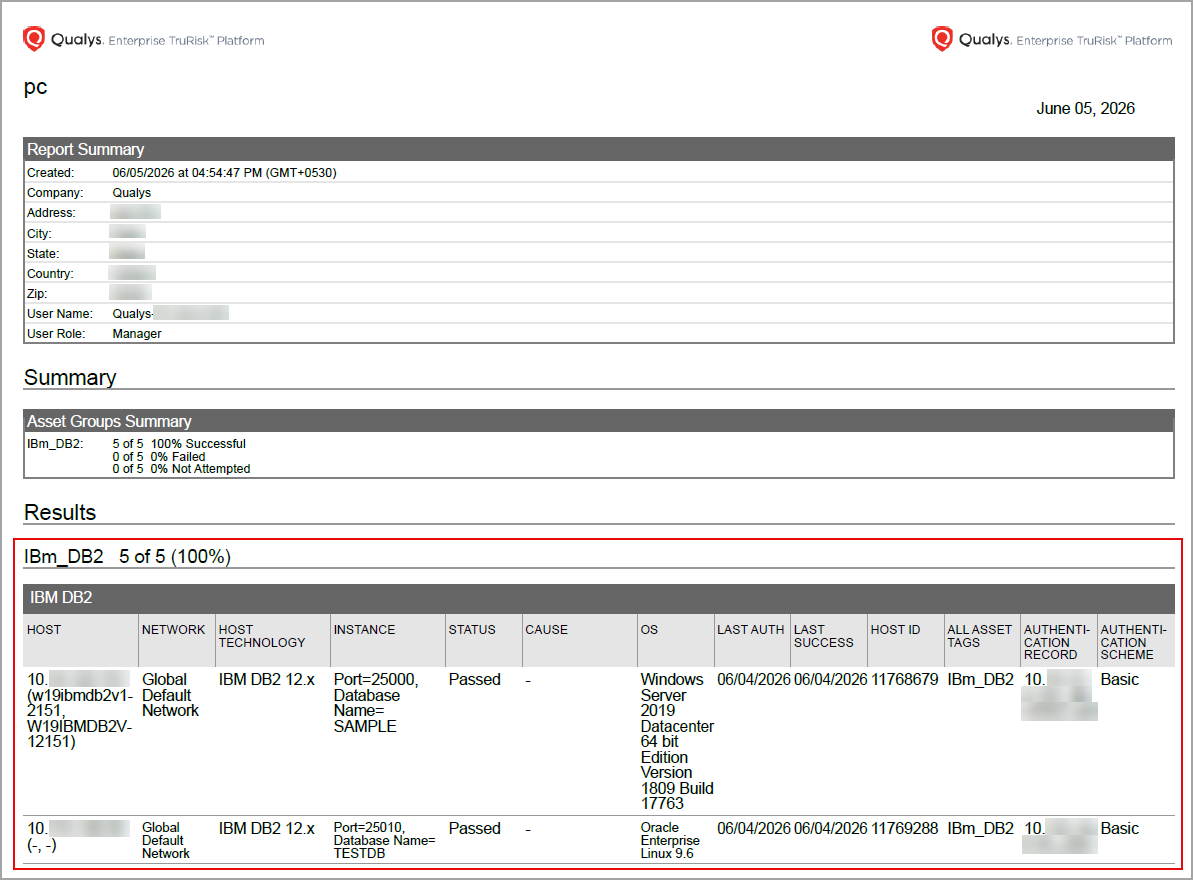Screen dimensions: 1193x880
Task: Select the report title 'pc'
Action: pyautogui.click(x=35, y=87)
